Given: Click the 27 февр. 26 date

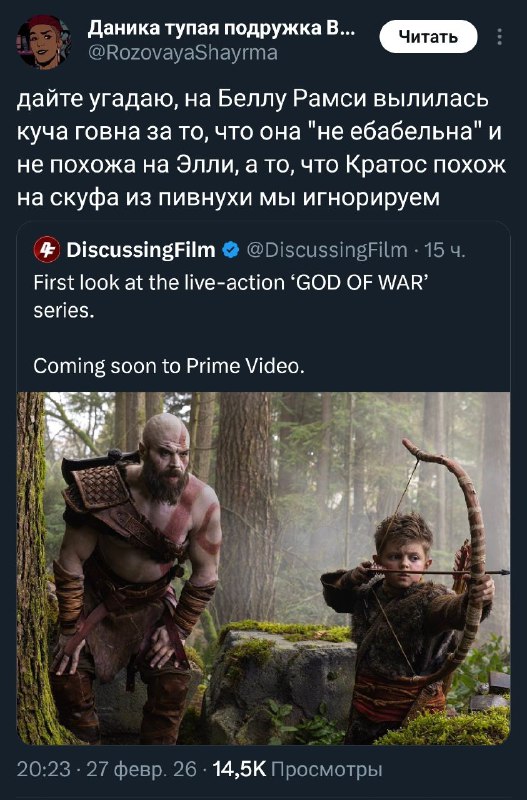Looking at the screenshot, I should tap(141, 769).
